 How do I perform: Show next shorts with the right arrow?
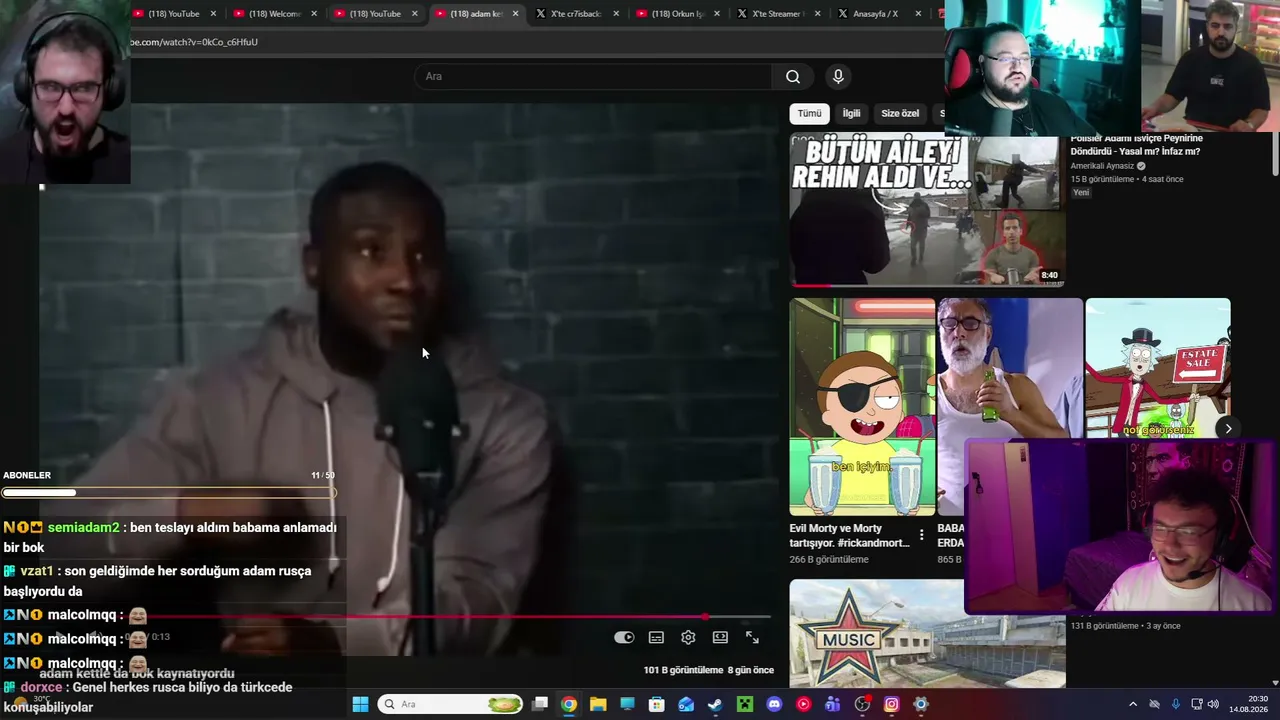[1228, 429]
